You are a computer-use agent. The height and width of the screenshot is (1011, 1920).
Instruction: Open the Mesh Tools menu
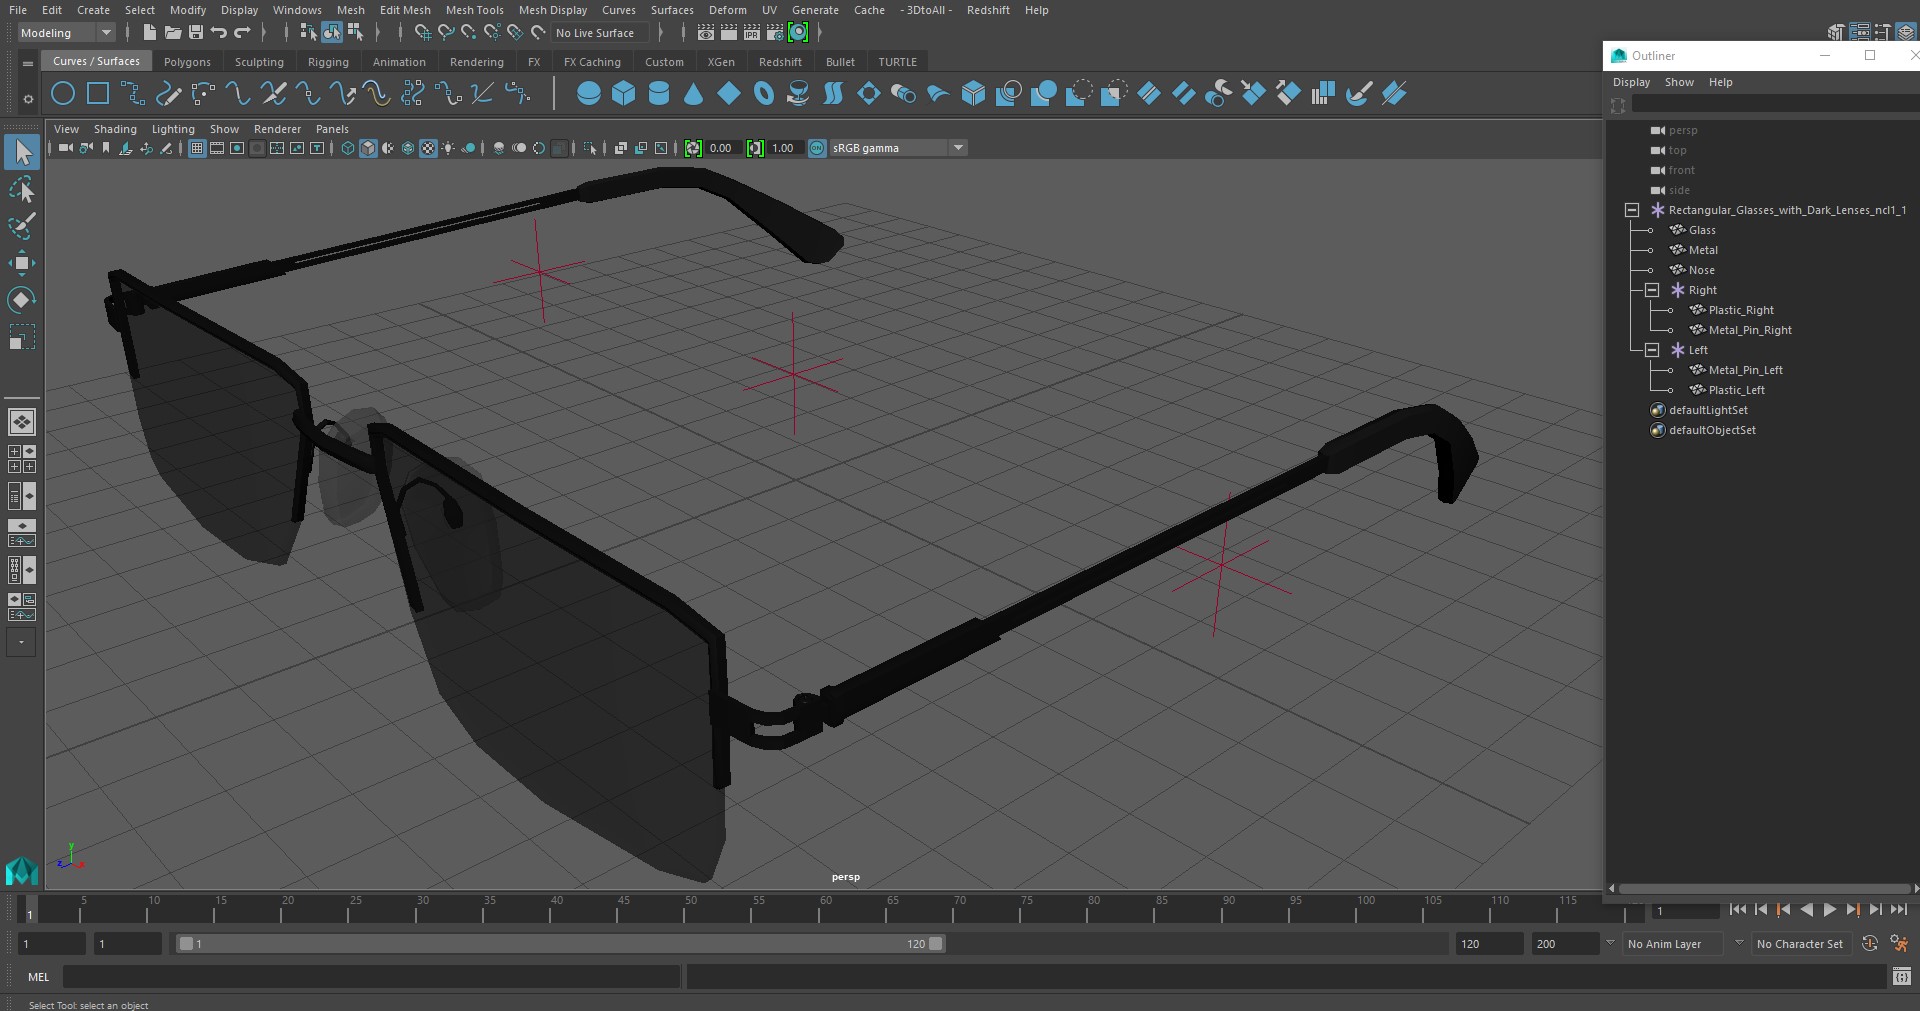[474, 10]
